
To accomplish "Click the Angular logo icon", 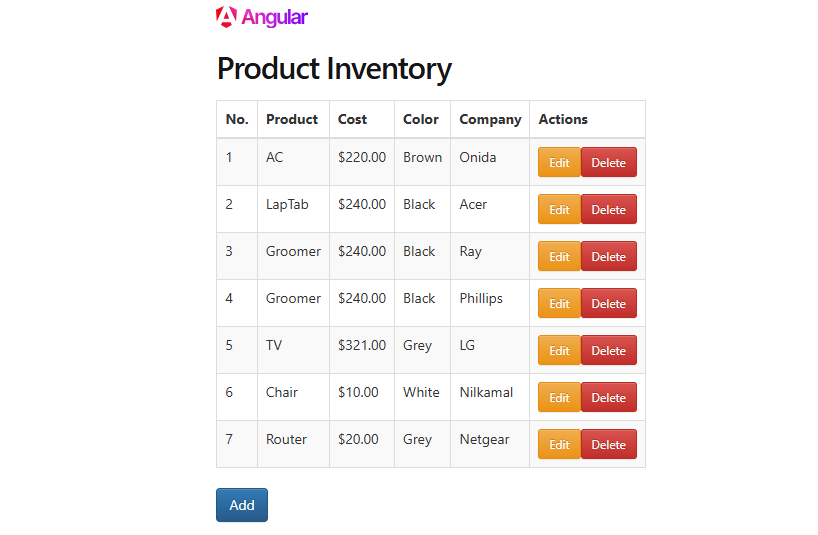I will coord(227,17).
